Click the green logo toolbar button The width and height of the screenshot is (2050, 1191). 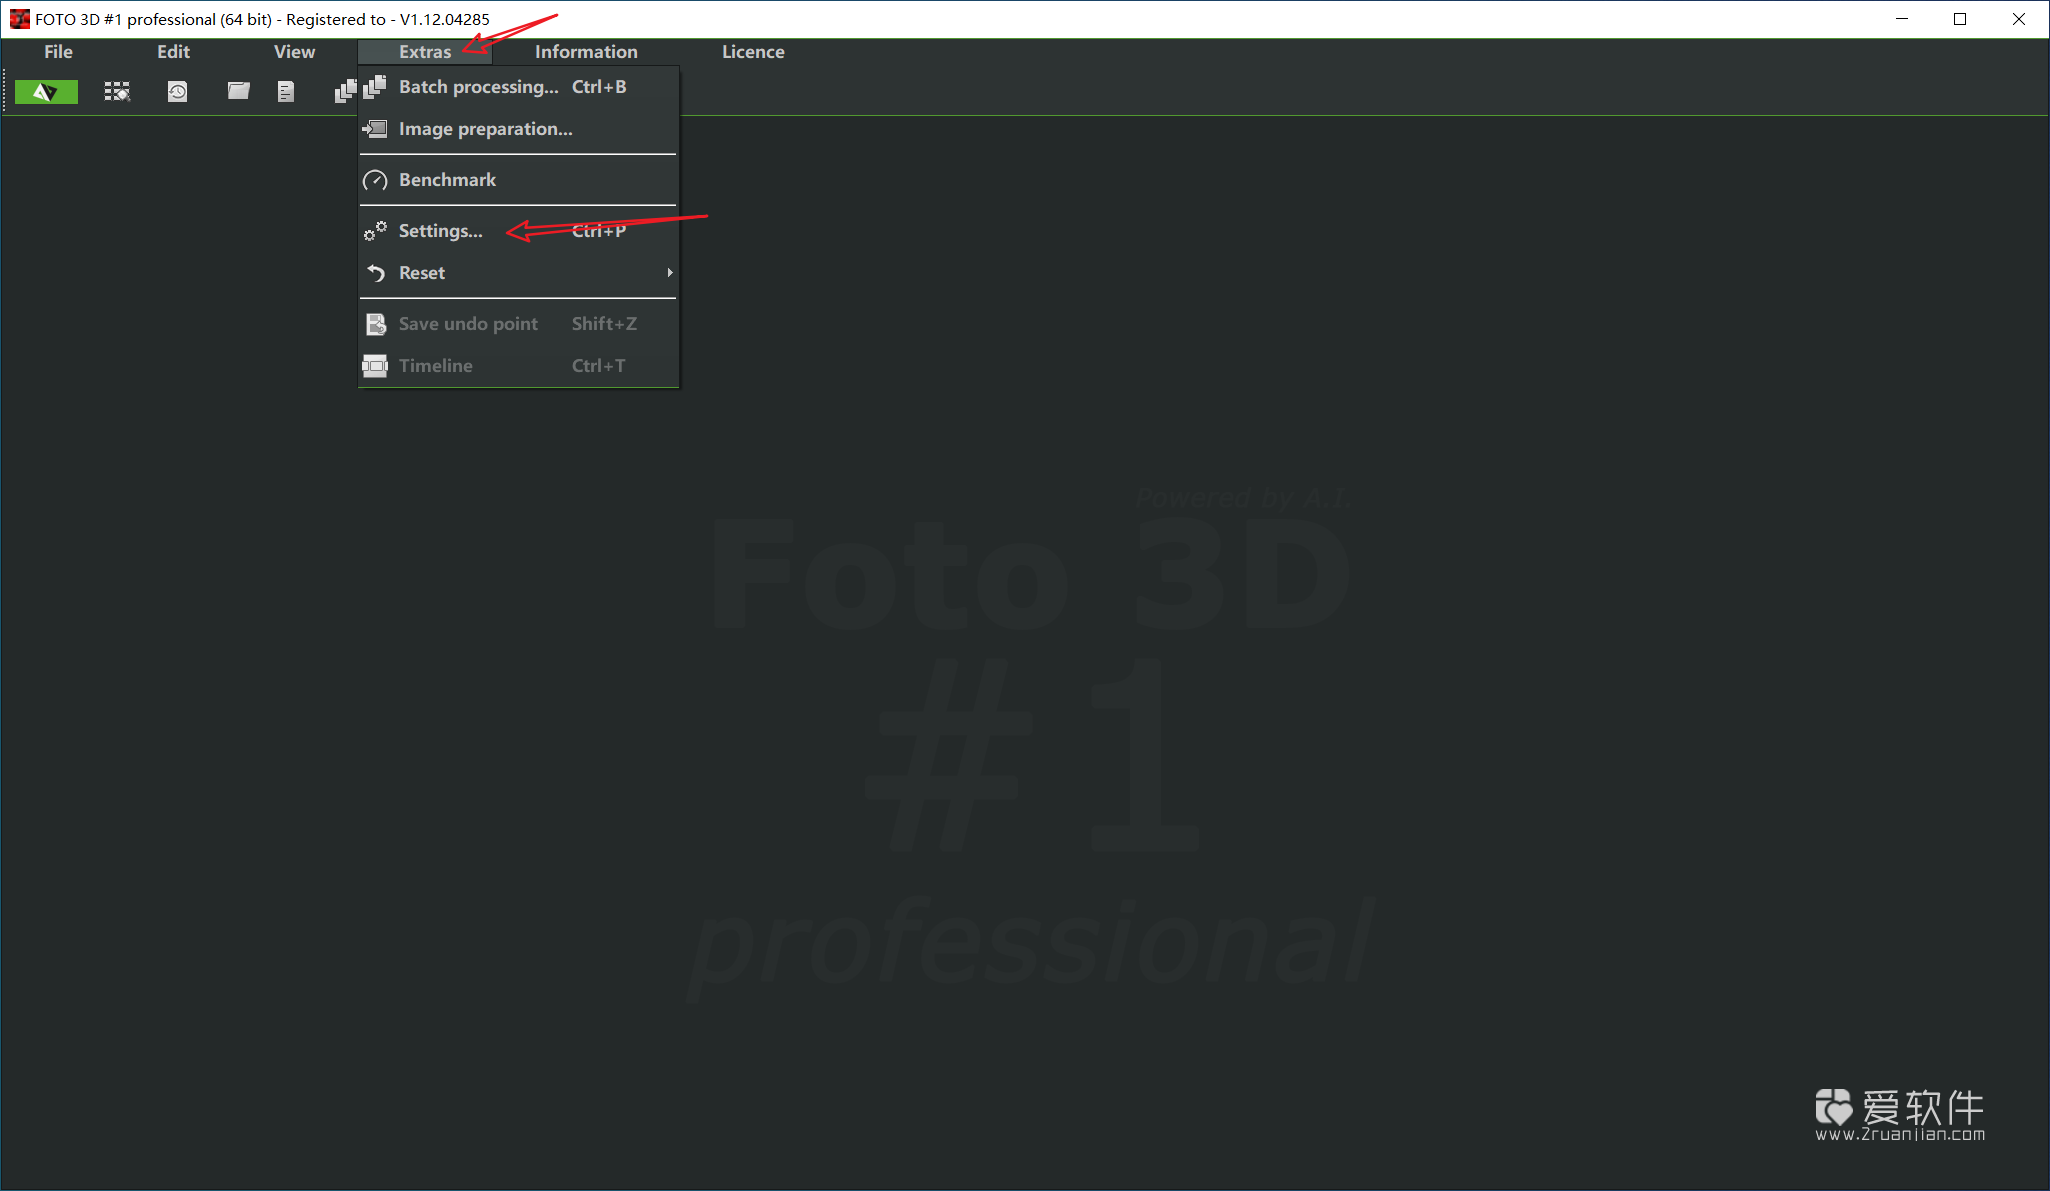46,92
